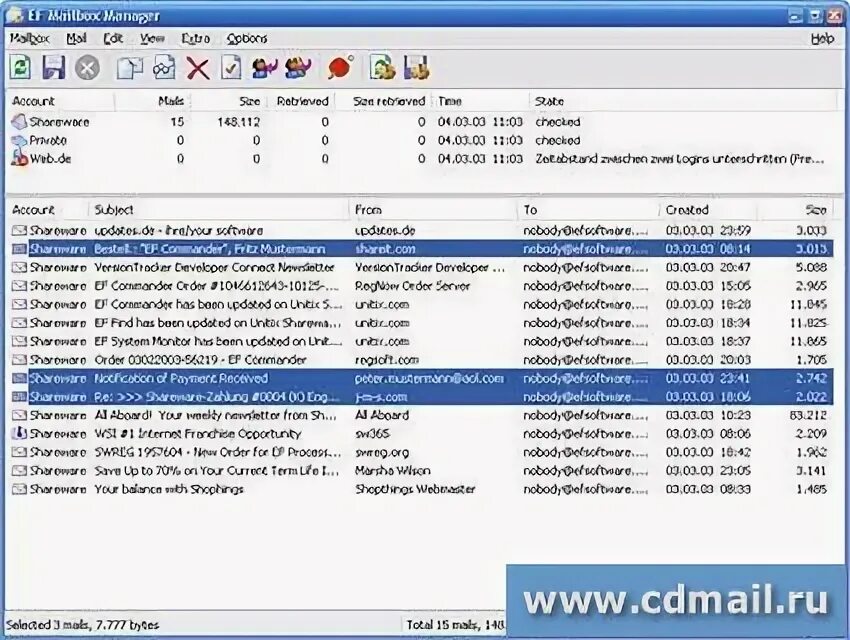Click the Web.de account mailbox icon
Screen dimensions: 850x640
point(19,158)
